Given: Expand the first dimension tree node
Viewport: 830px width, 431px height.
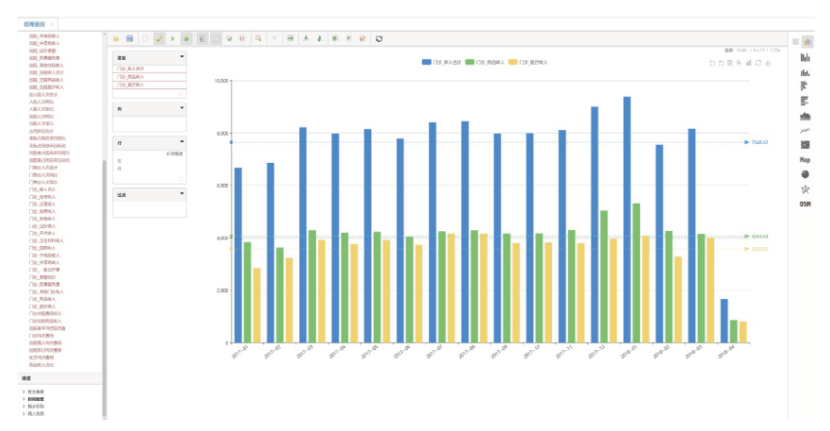Looking at the screenshot, I should pos(24,392).
